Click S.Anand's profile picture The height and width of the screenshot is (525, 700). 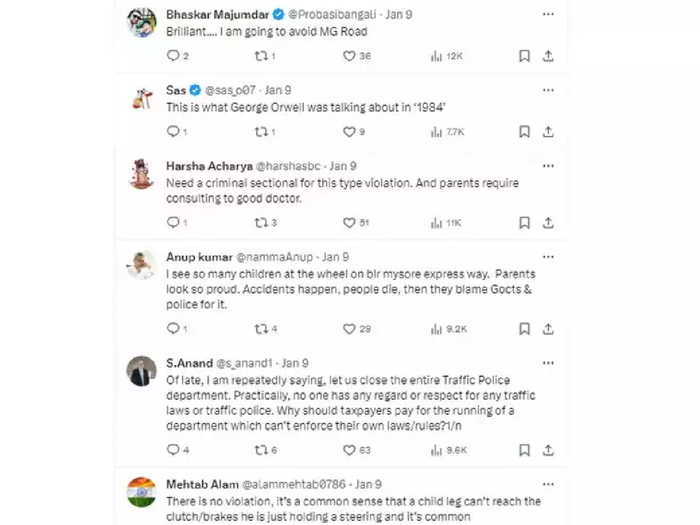click(141, 371)
